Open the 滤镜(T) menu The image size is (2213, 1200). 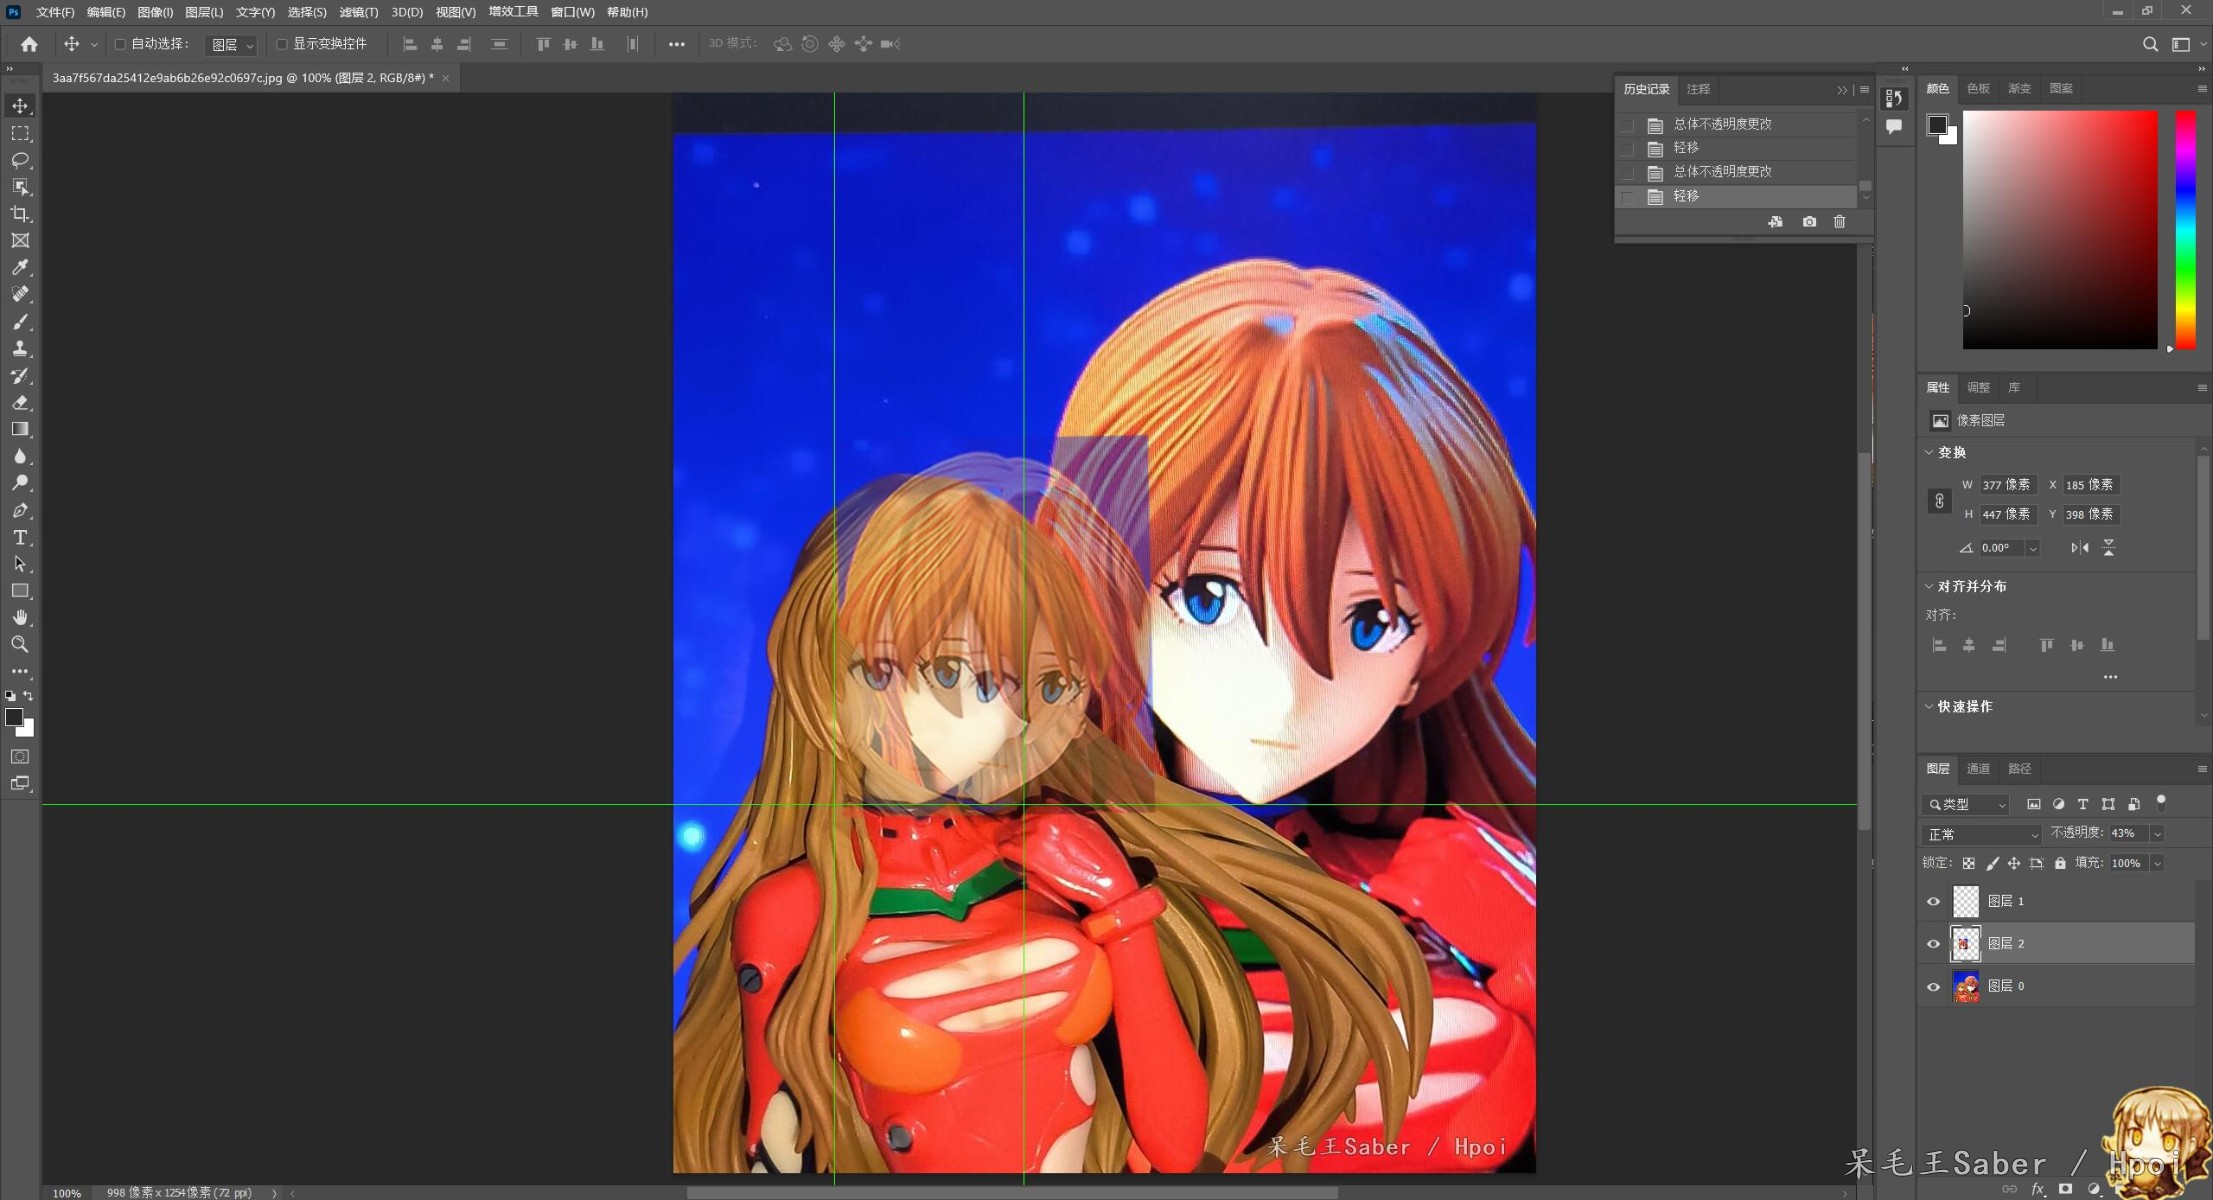pyautogui.click(x=358, y=12)
